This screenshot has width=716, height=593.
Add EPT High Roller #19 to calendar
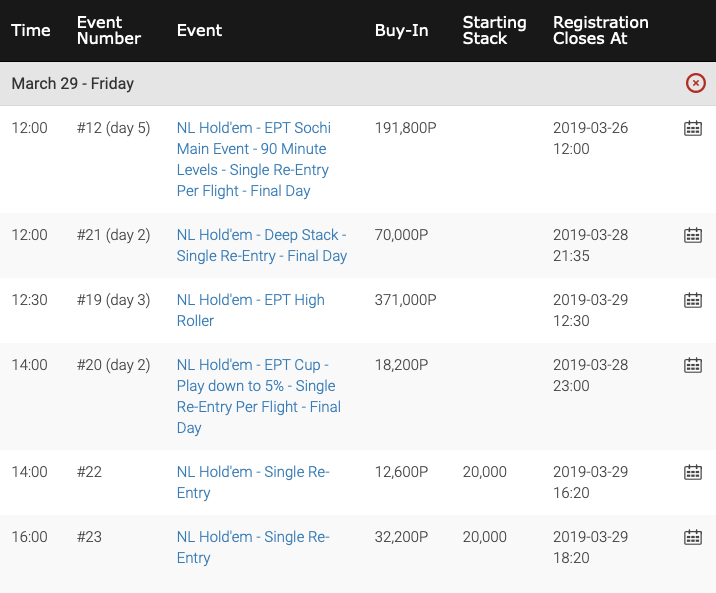pos(693,300)
